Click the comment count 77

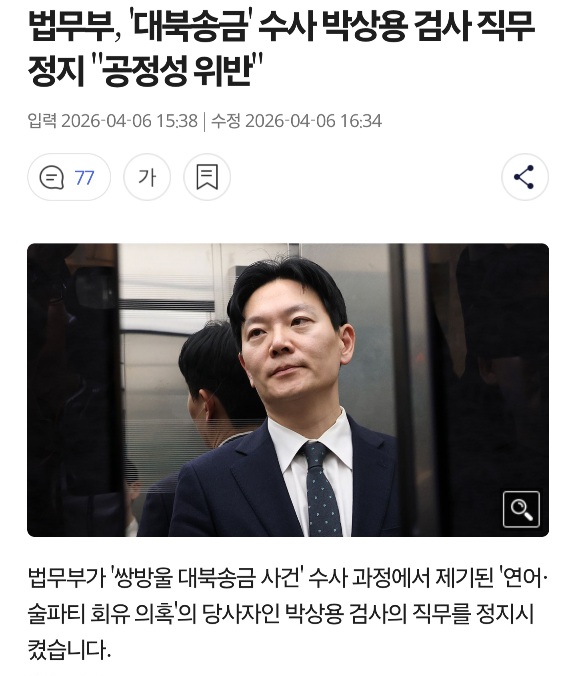coord(85,178)
